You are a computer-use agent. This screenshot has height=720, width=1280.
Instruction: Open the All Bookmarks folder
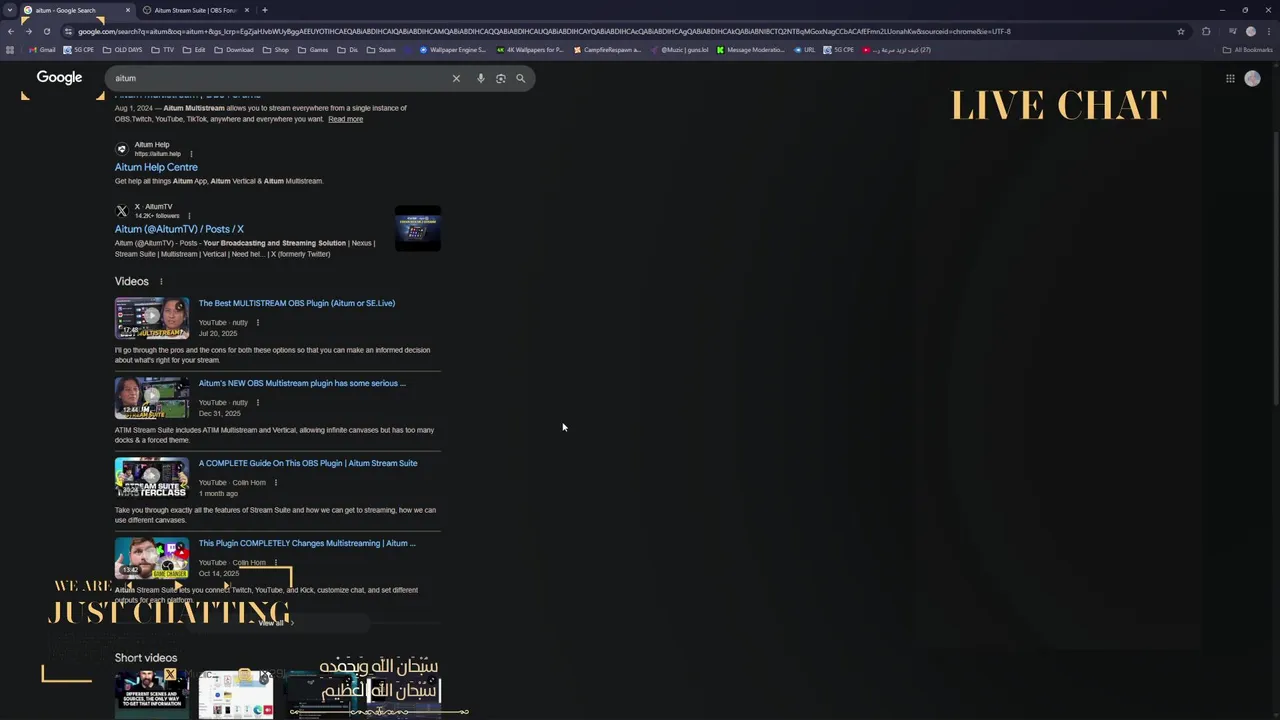[x=1247, y=50]
